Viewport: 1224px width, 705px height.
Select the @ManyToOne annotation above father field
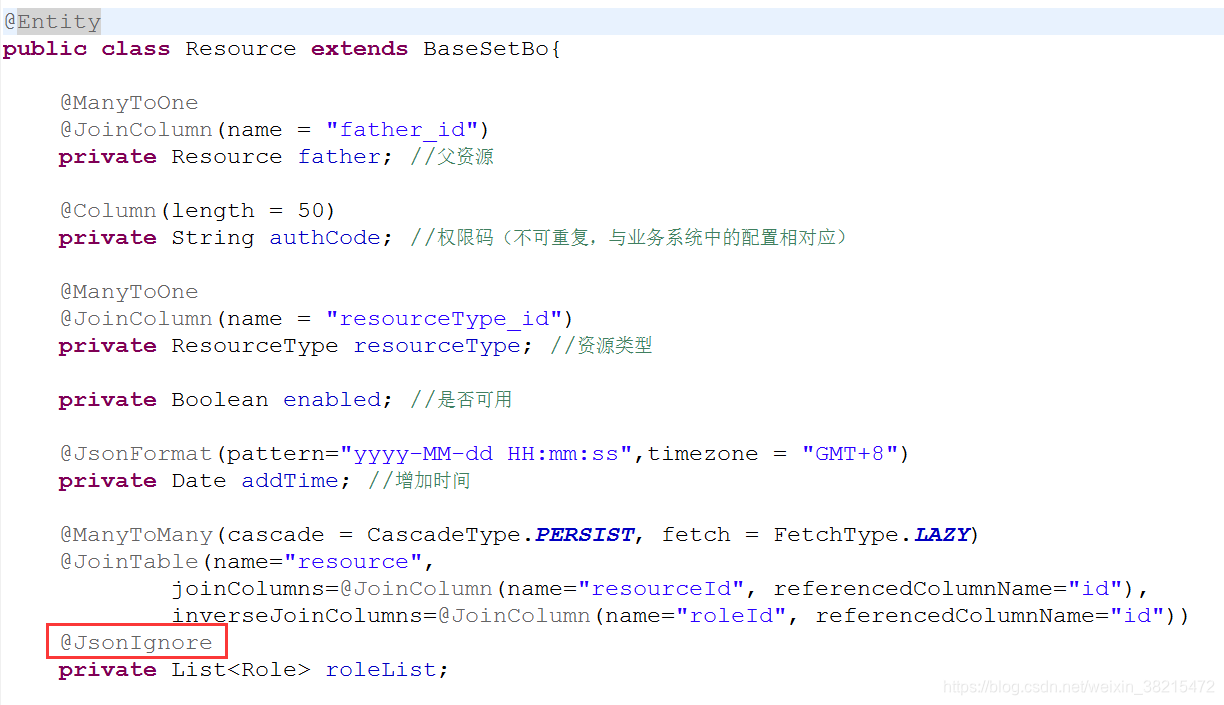tap(128, 102)
